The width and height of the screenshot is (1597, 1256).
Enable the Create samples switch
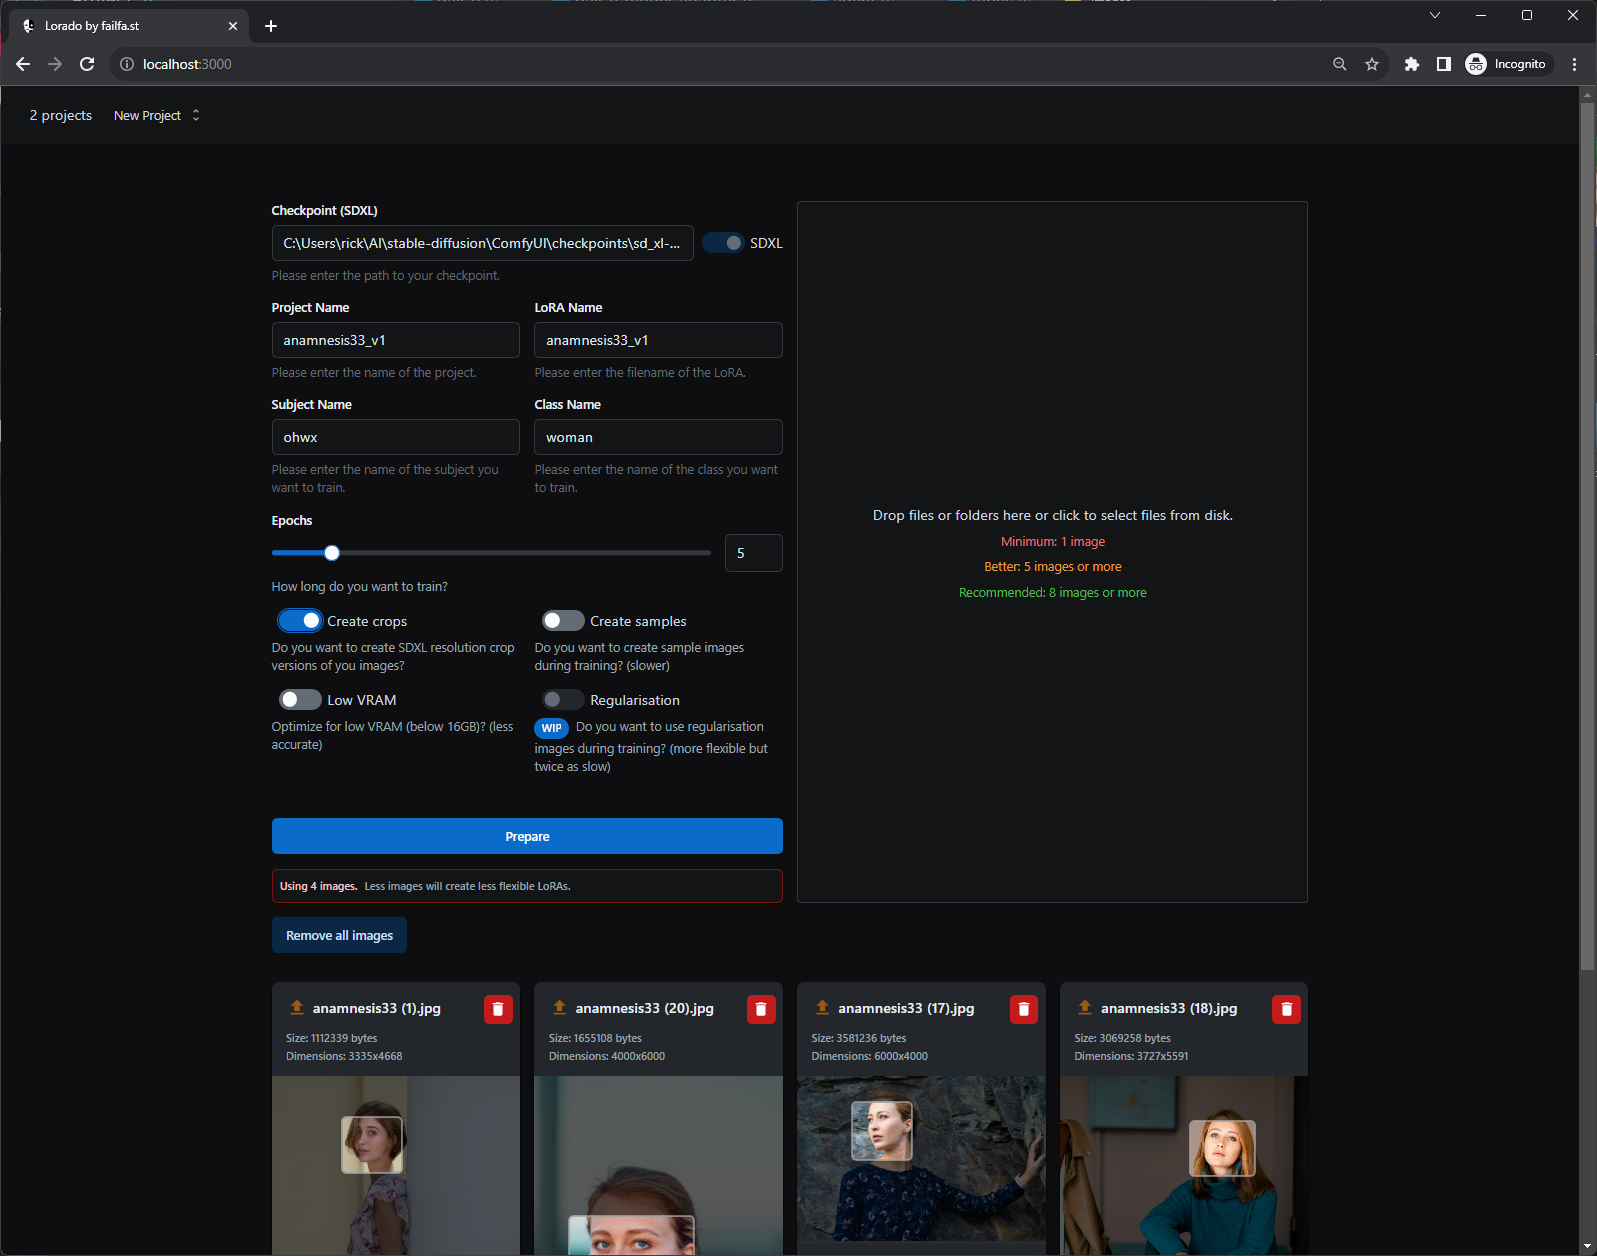[x=563, y=621]
